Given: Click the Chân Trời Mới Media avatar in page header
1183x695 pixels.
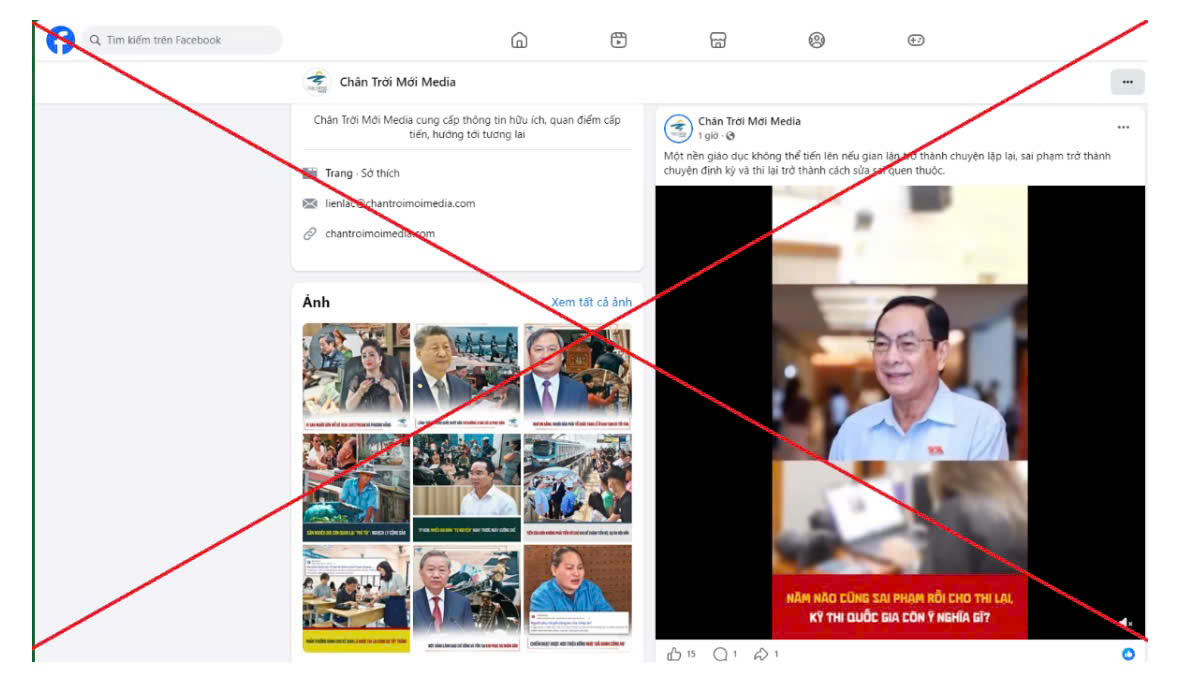Looking at the screenshot, I should pyautogui.click(x=317, y=81).
